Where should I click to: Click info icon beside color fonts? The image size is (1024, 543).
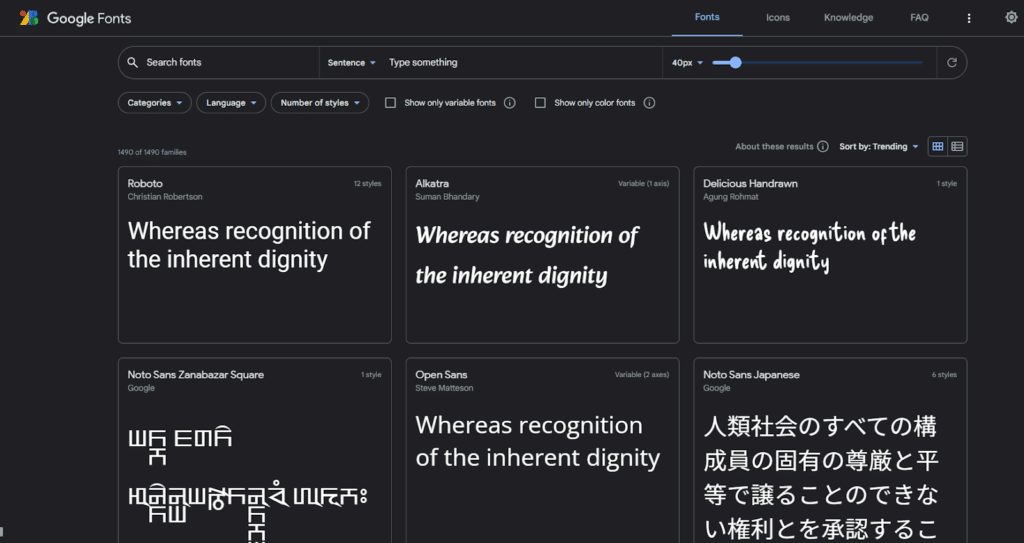(x=649, y=103)
